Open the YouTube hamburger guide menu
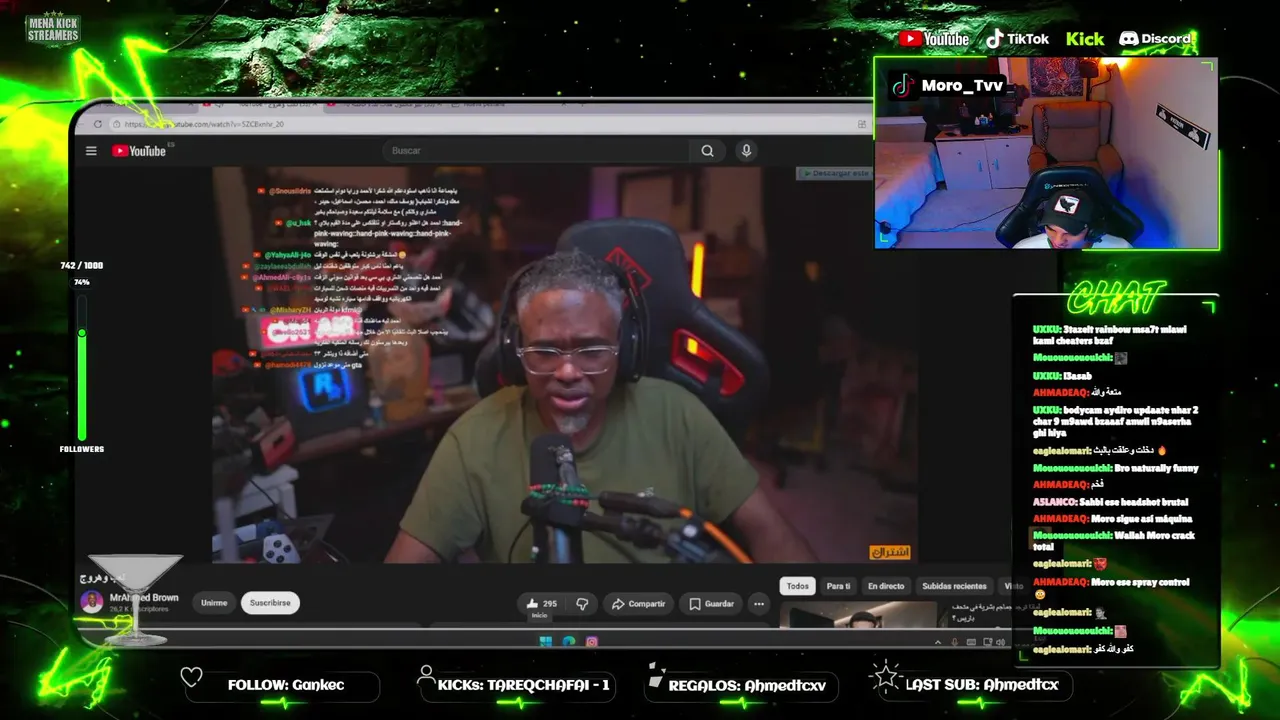This screenshot has height=720, width=1280. point(91,151)
